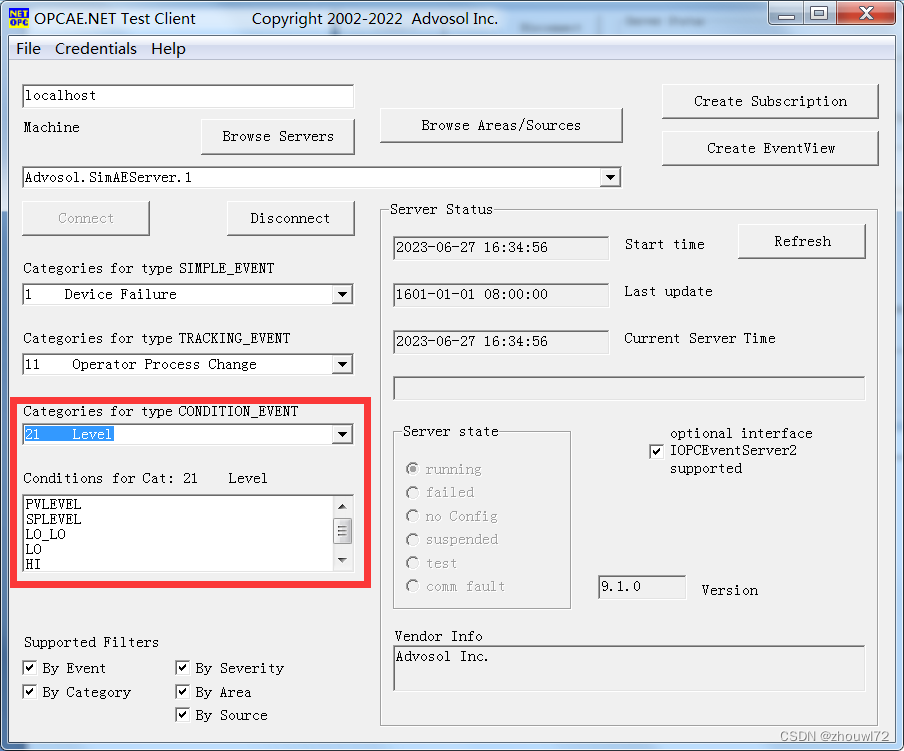Click conditions list scroll up arrow
The width and height of the screenshot is (904, 751).
click(x=342, y=506)
